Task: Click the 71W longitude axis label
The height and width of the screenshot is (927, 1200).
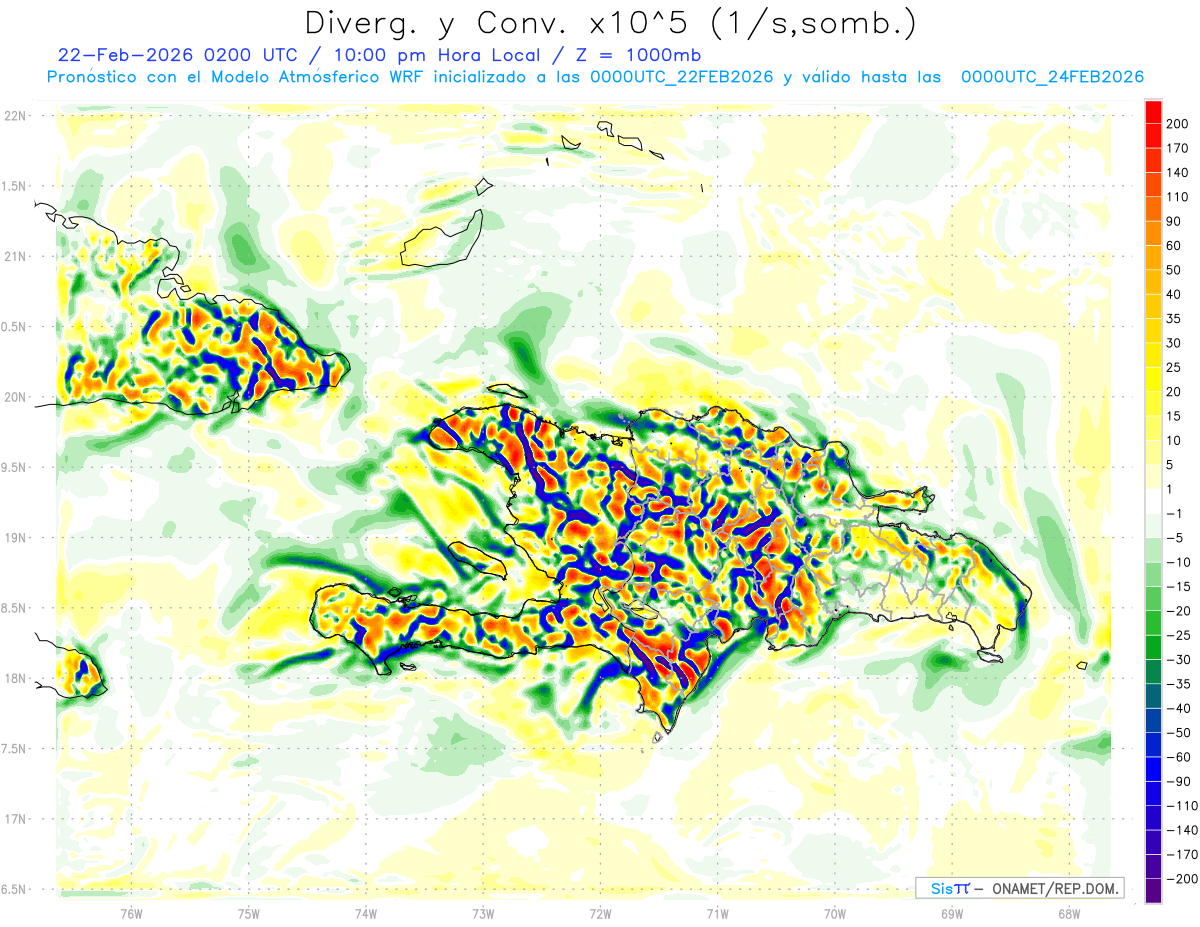Action: tap(717, 913)
